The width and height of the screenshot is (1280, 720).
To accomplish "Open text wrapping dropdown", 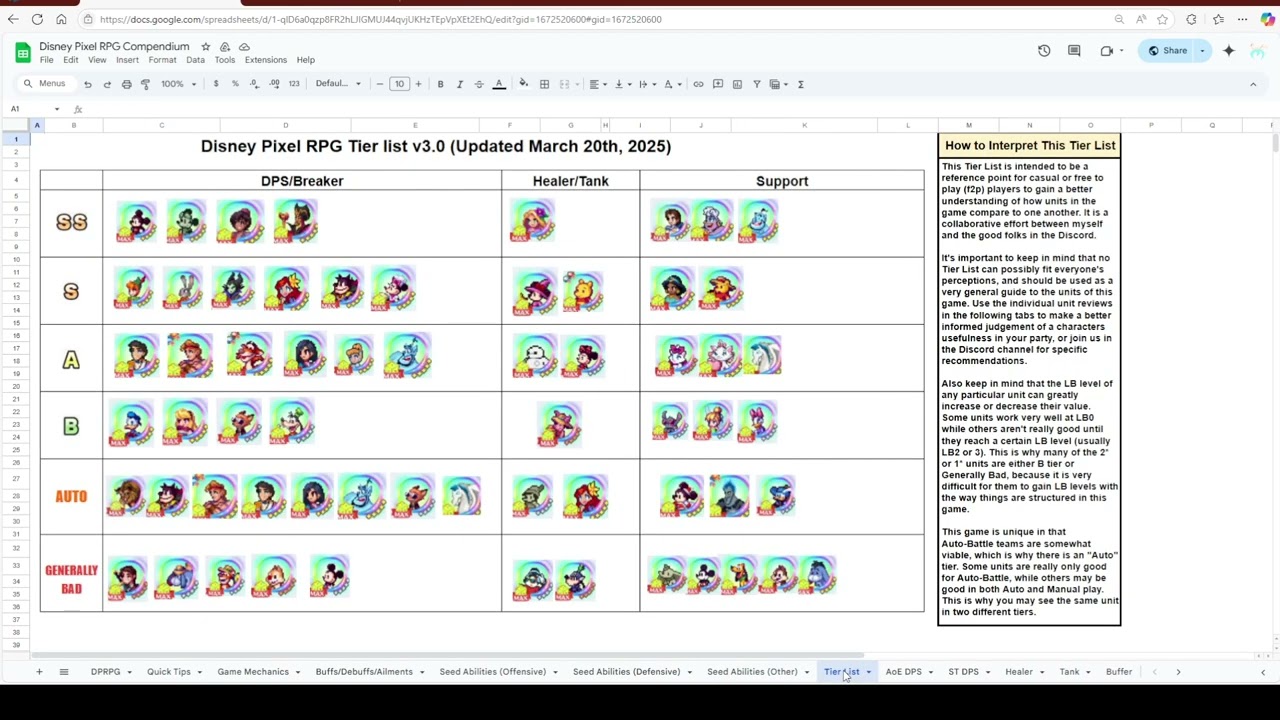I will coord(646,84).
